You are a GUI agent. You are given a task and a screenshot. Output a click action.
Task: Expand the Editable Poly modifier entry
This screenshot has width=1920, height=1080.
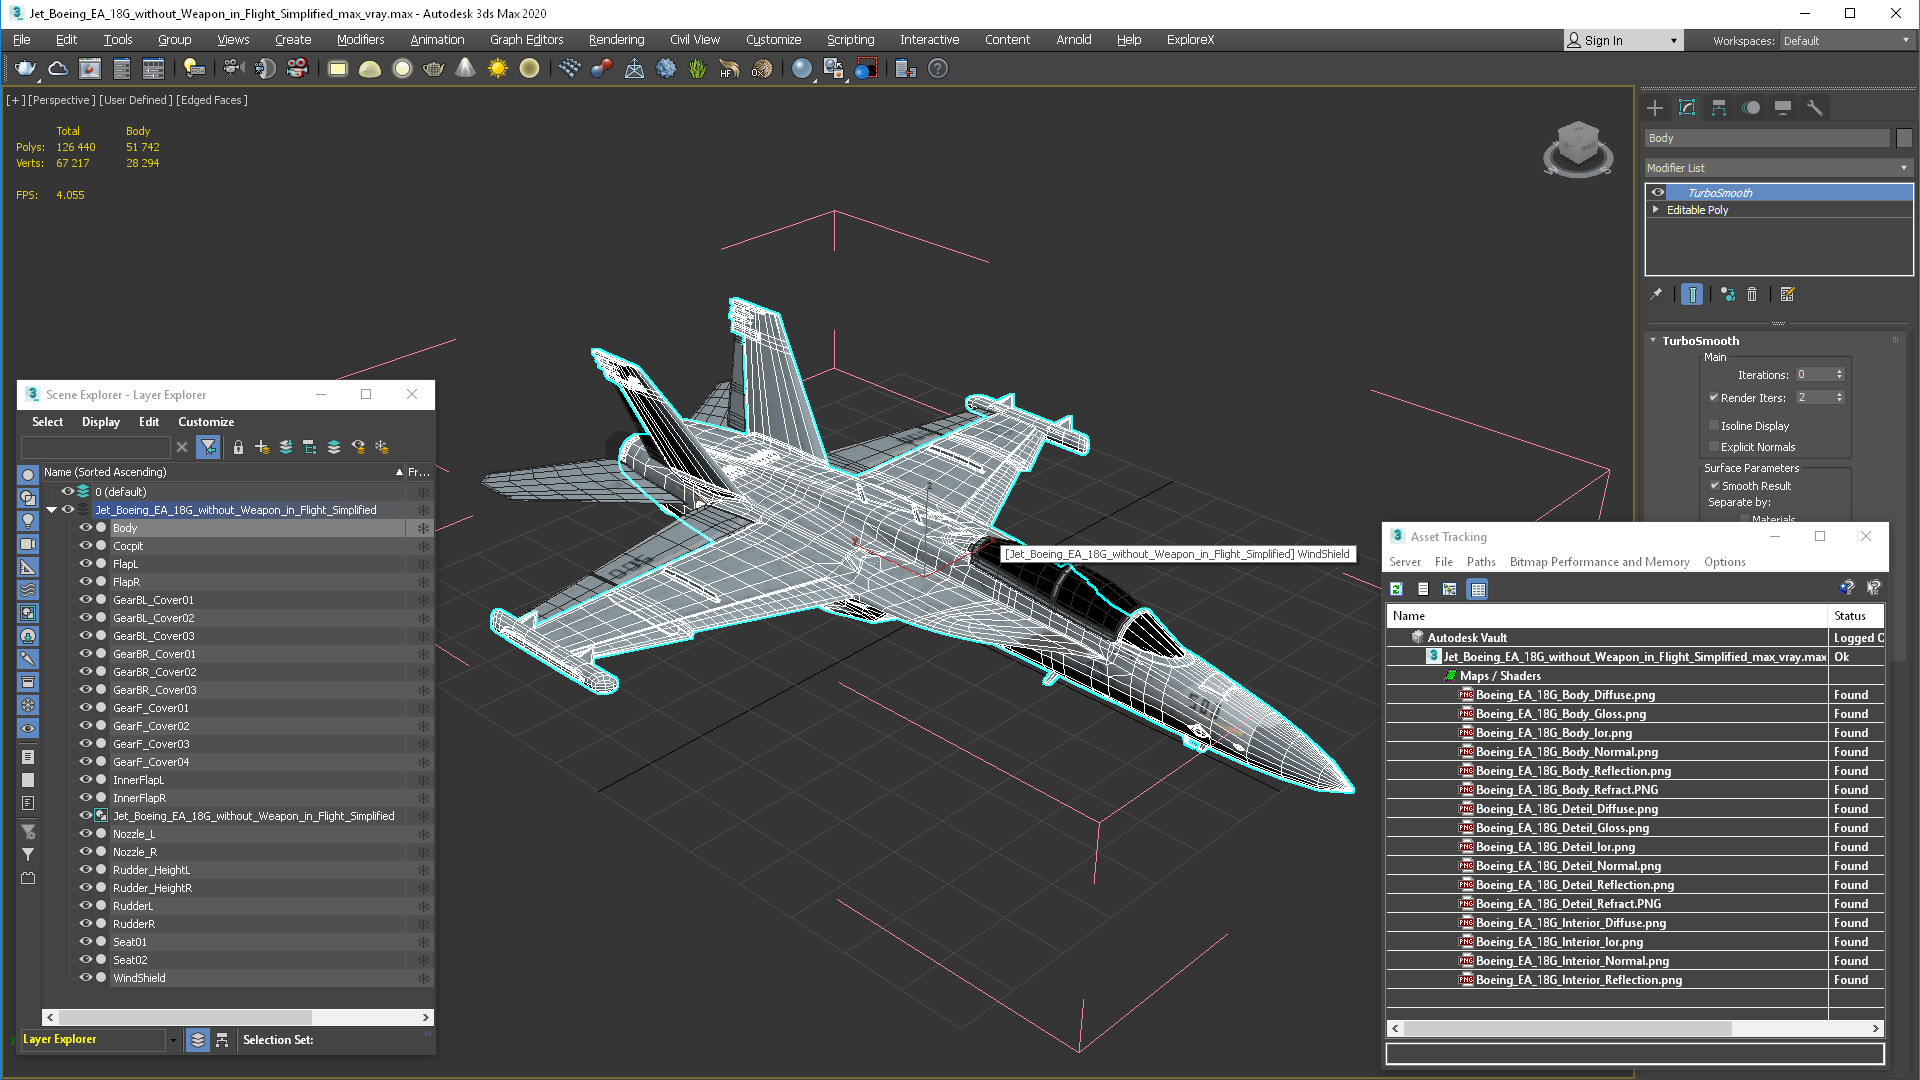click(1656, 210)
